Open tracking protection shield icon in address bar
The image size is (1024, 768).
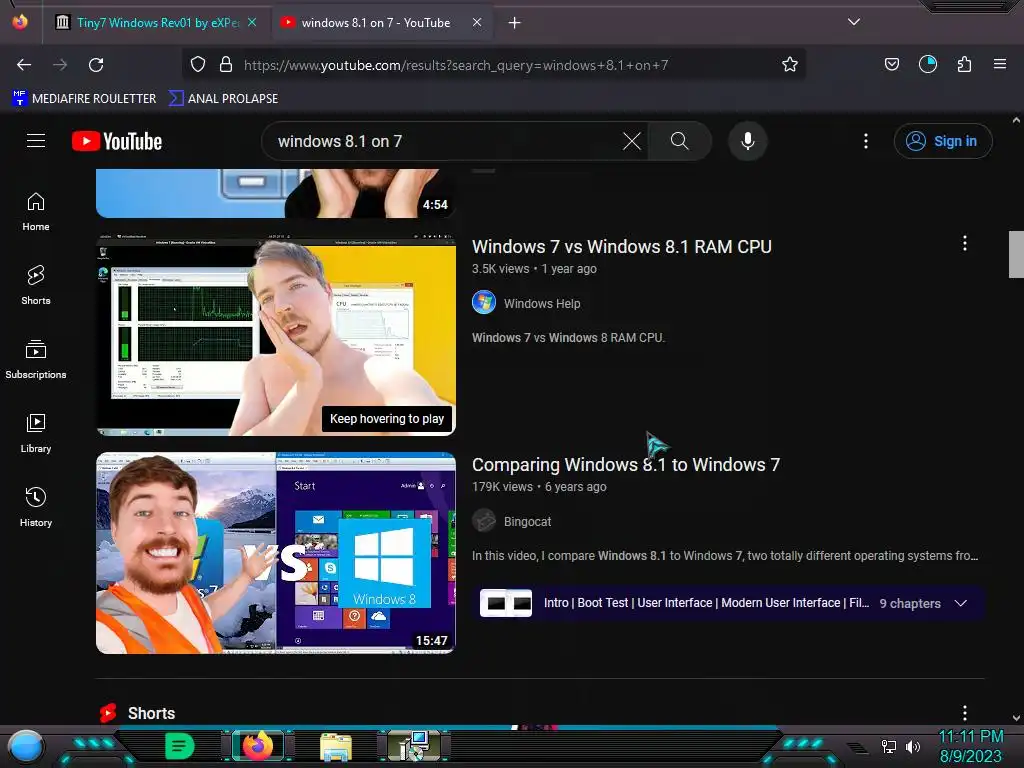(x=198, y=65)
